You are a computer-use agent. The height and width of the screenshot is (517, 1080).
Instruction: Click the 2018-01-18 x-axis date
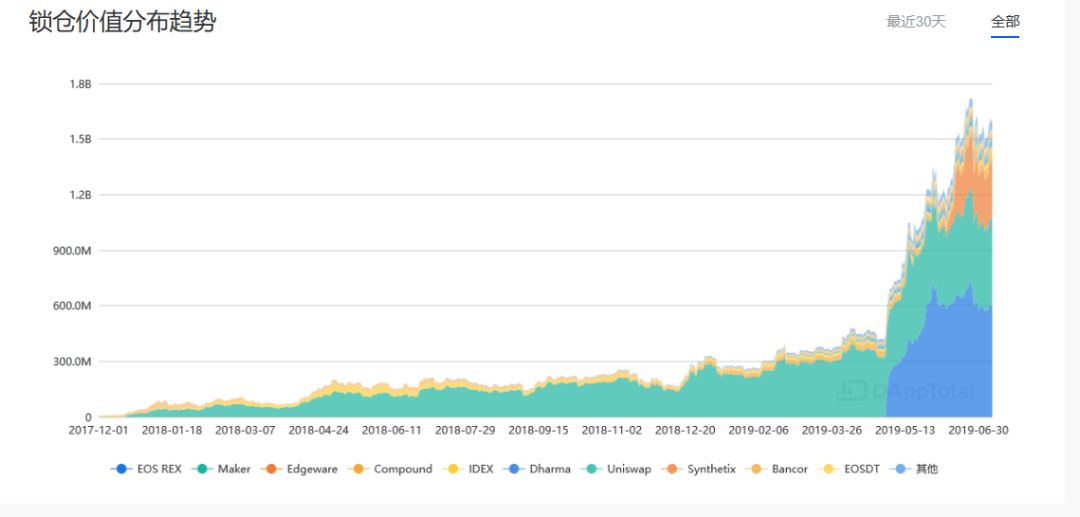[x=172, y=430]
